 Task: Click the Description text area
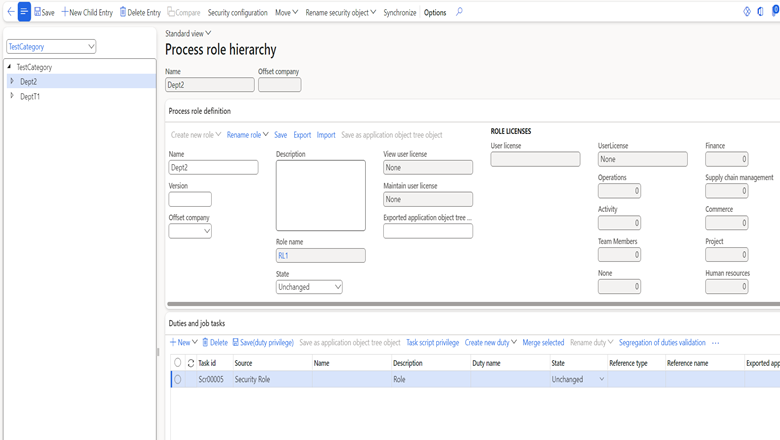click(x=321, y=195)
